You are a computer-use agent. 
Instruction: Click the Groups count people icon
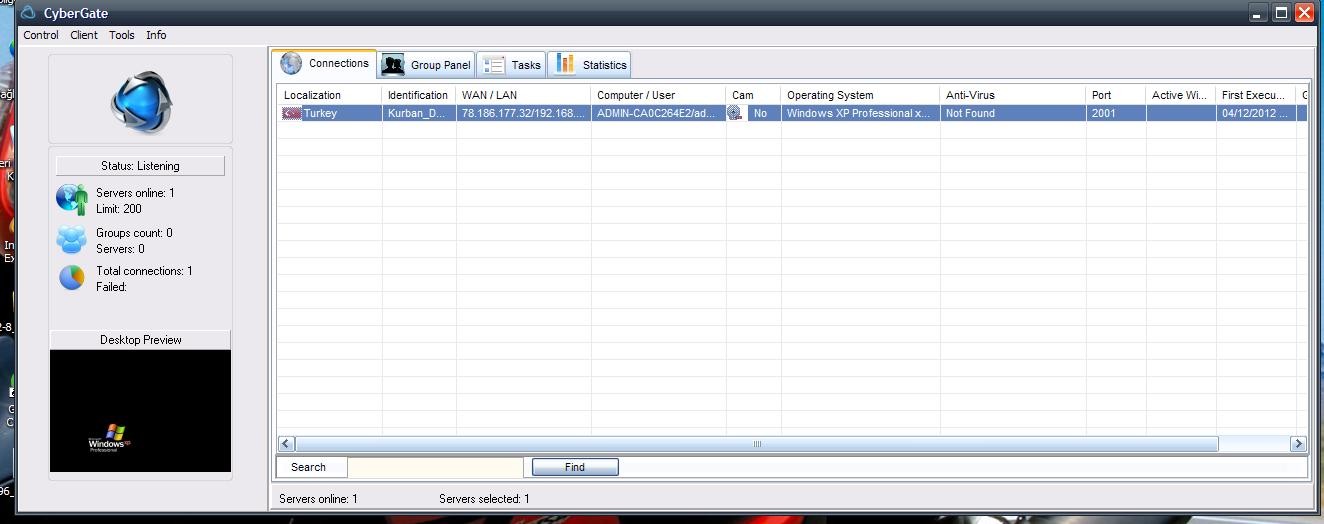pyautogui.click(x=72, y=240)
